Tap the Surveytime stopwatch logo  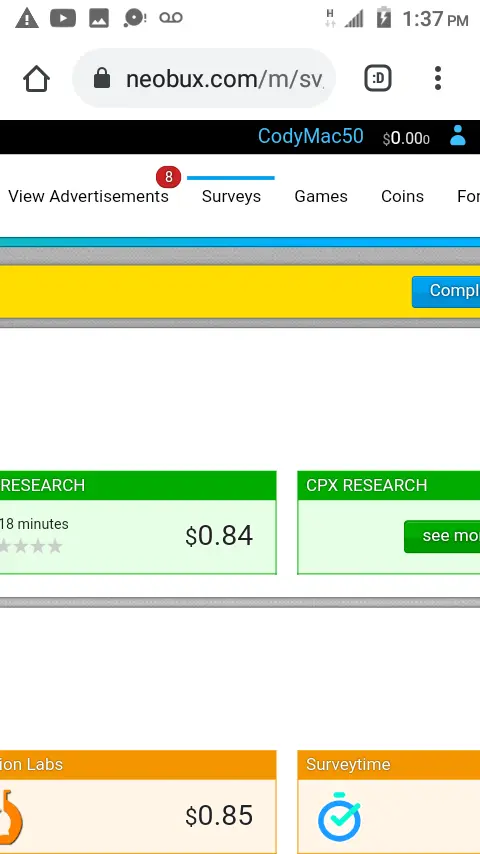point(339,816)
